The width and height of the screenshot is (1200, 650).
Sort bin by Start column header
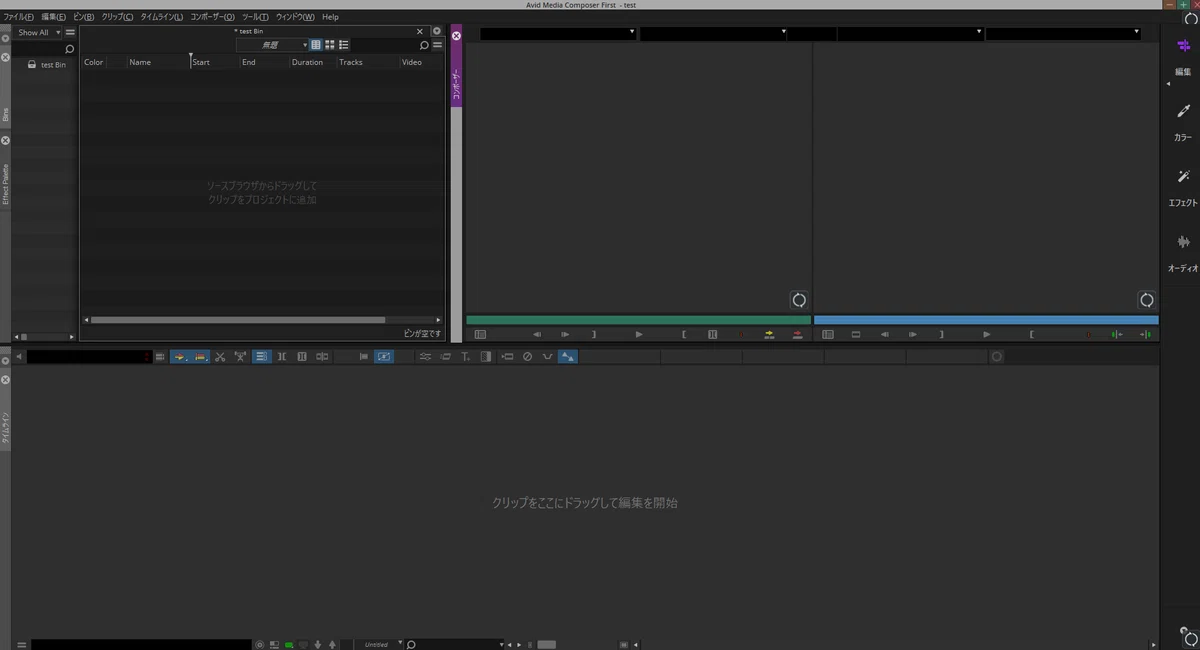[x=201, y=62]
